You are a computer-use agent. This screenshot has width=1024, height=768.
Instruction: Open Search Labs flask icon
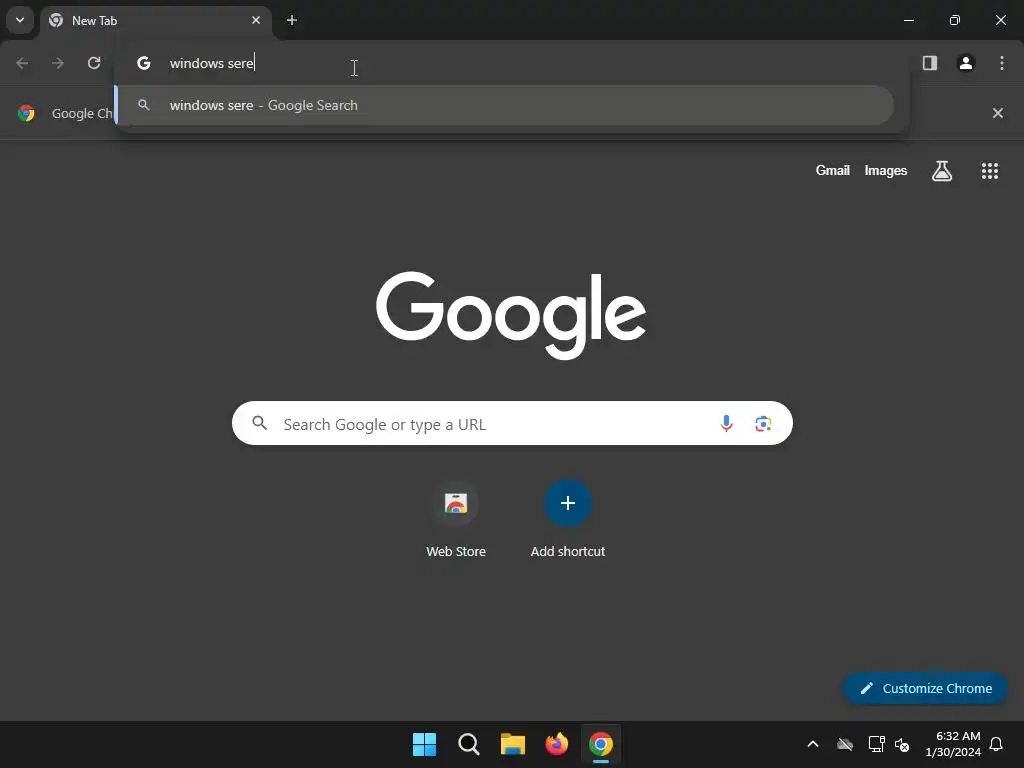(x=942, y=170)
